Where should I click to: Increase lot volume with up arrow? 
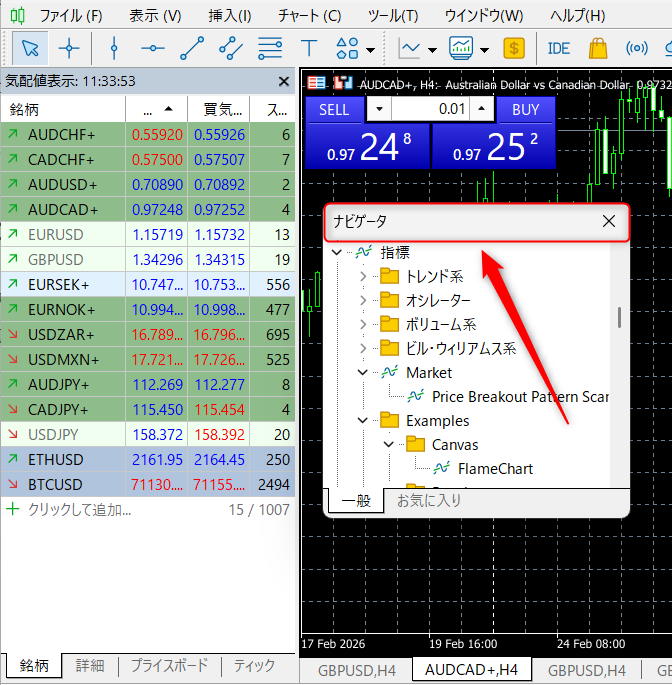tap(482, 110)
